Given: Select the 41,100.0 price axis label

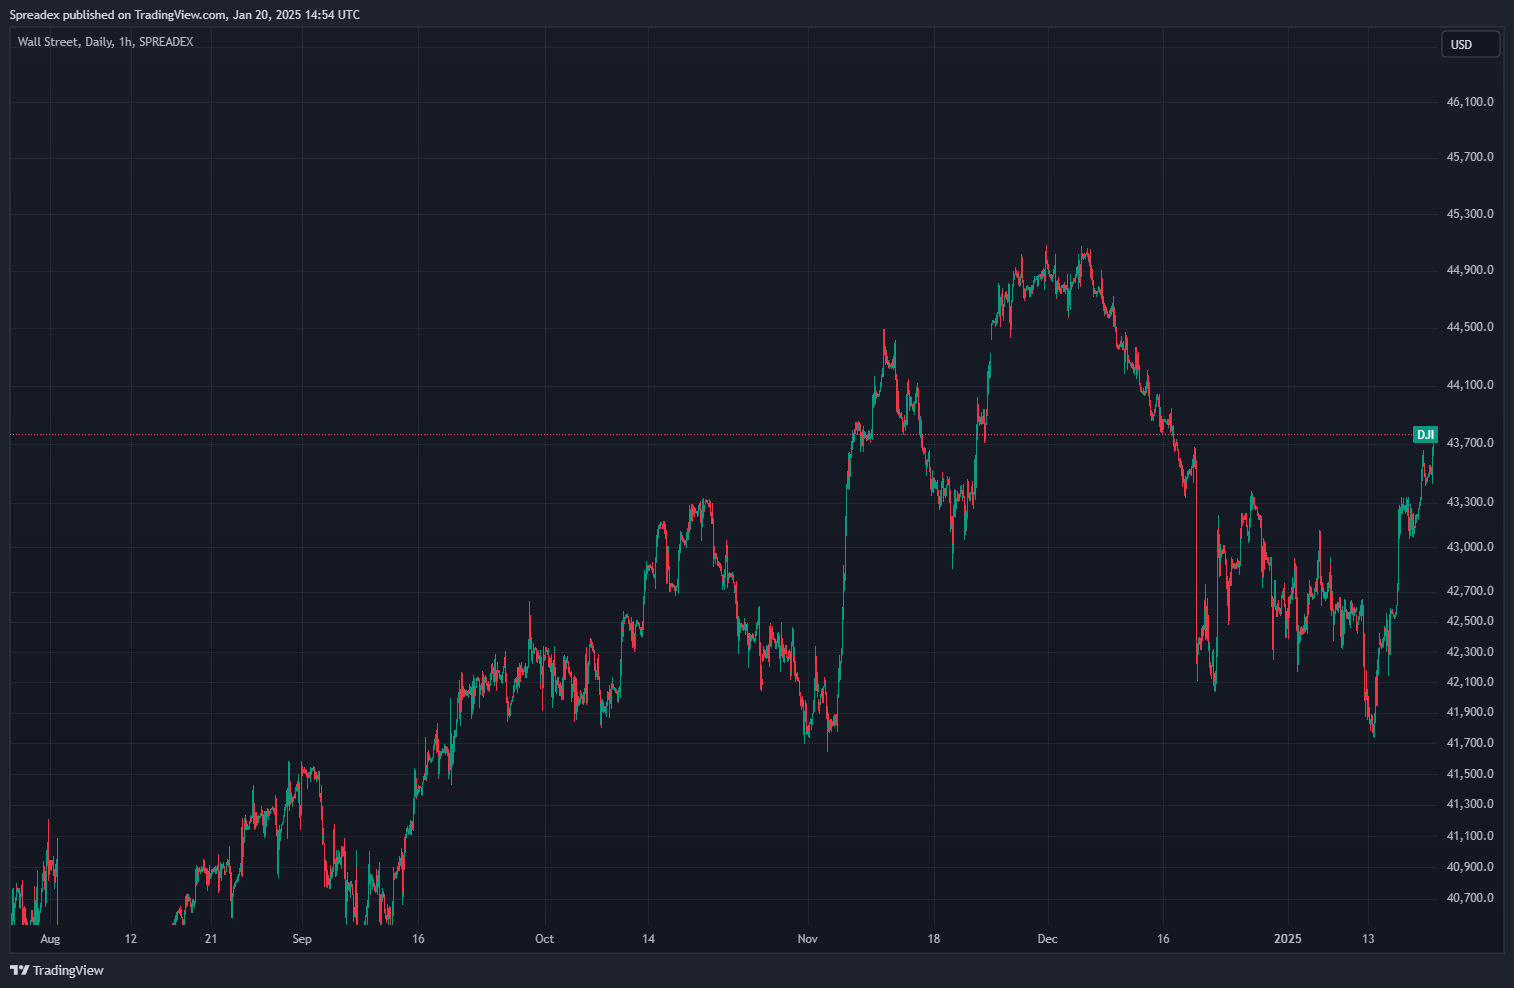Looking at the screenshot, I should 1470,836.
